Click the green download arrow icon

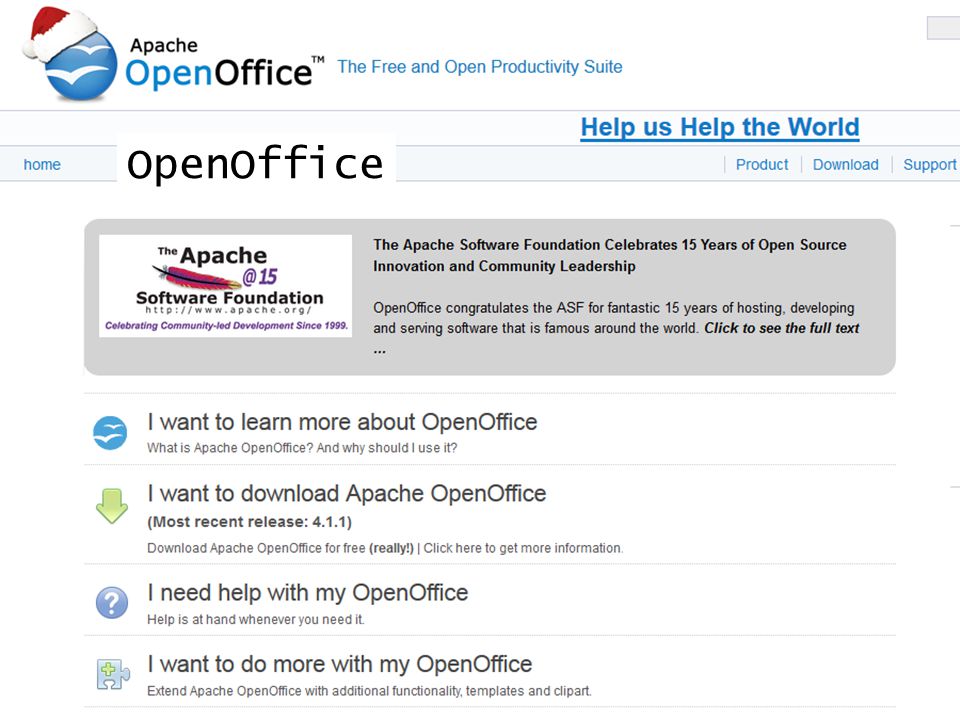[x=112, y=506]
